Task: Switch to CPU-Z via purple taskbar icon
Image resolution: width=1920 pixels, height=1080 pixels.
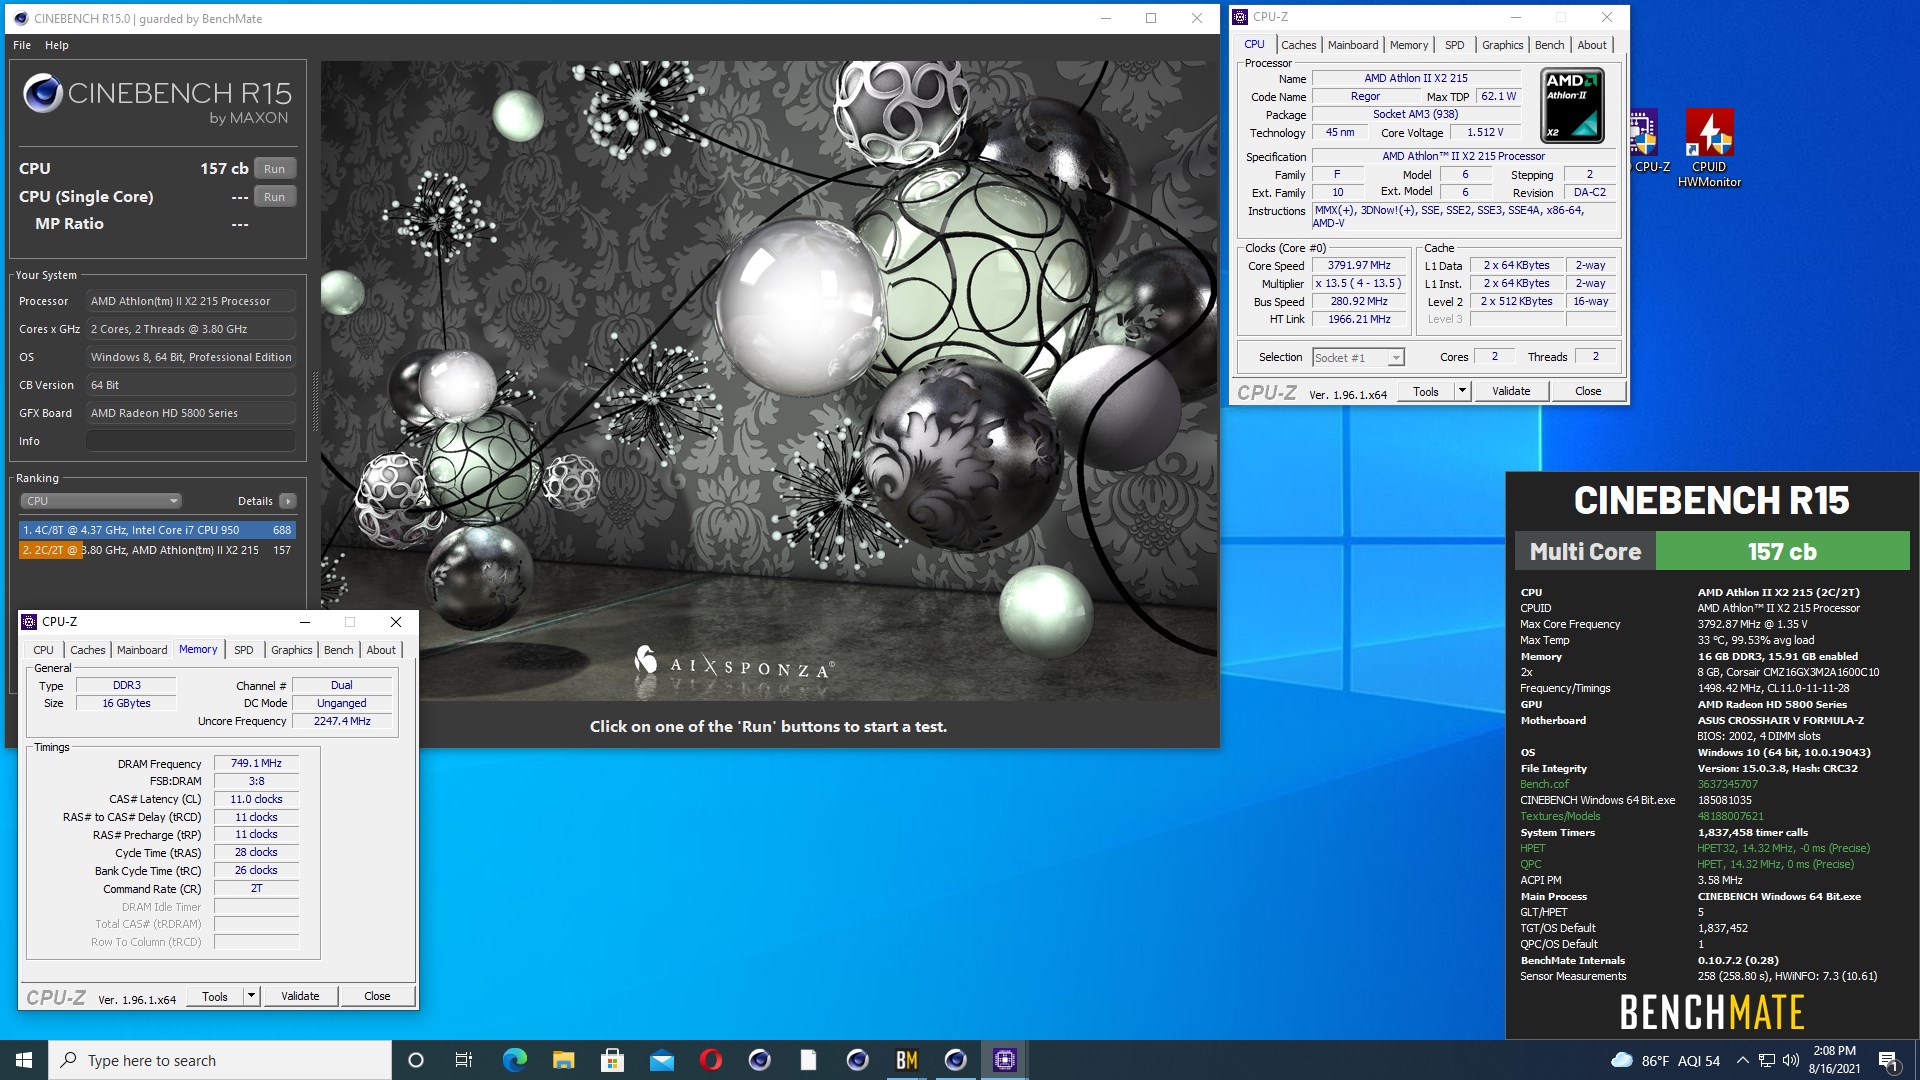Action: 1004,1060
